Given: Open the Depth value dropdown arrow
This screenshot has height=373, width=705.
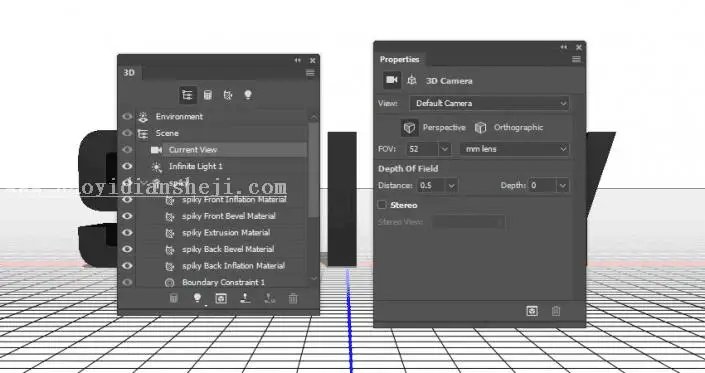Looking at the screenshot, I should click(x=563, y=186).
